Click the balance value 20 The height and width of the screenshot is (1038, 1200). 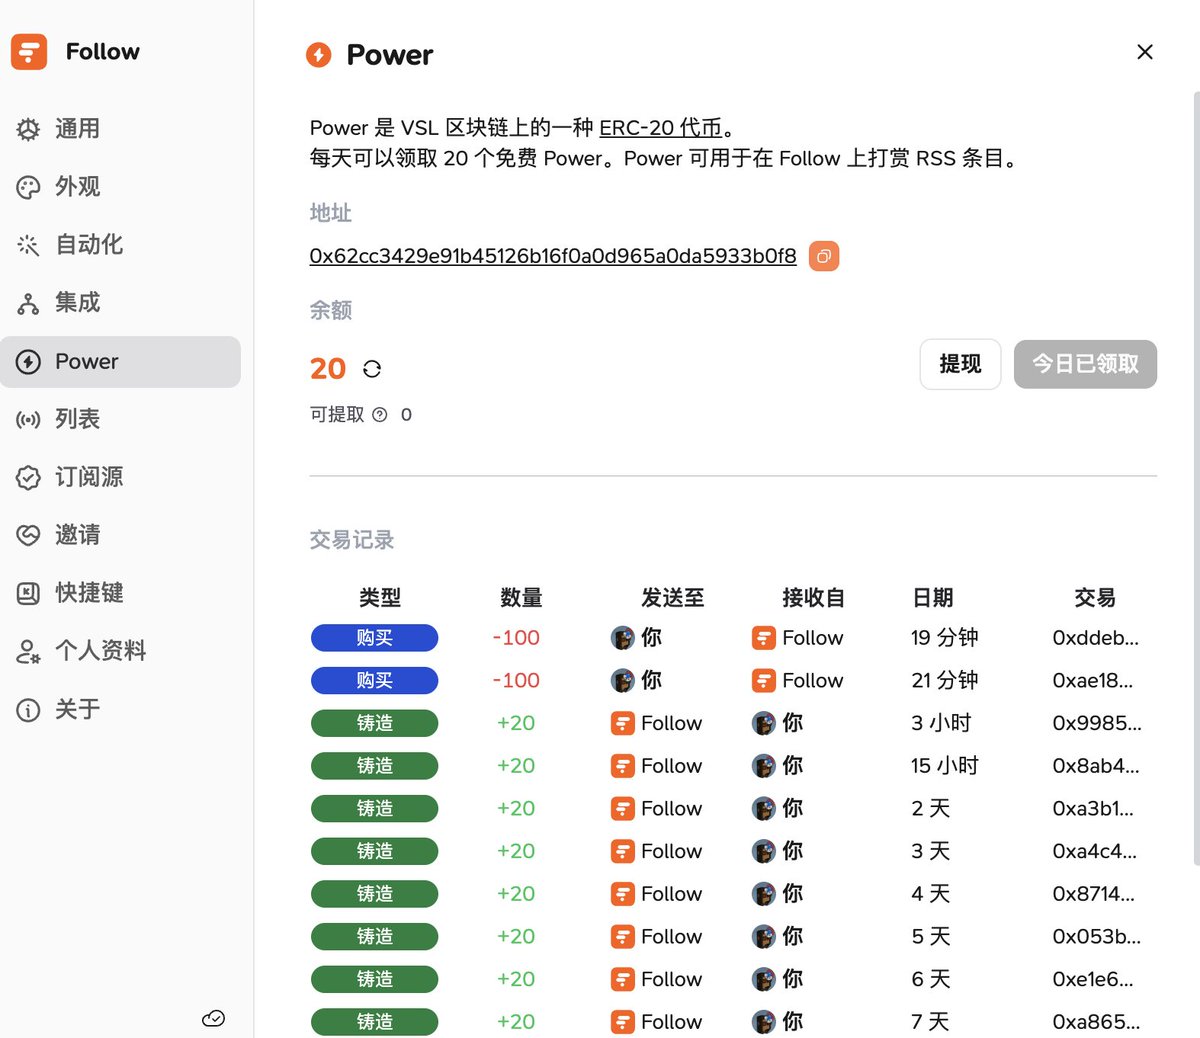(x=328, y=369)
